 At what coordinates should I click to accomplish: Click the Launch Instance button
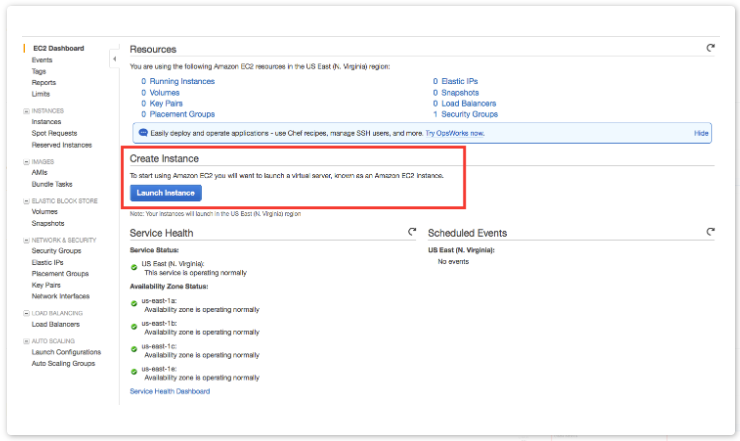166,193
